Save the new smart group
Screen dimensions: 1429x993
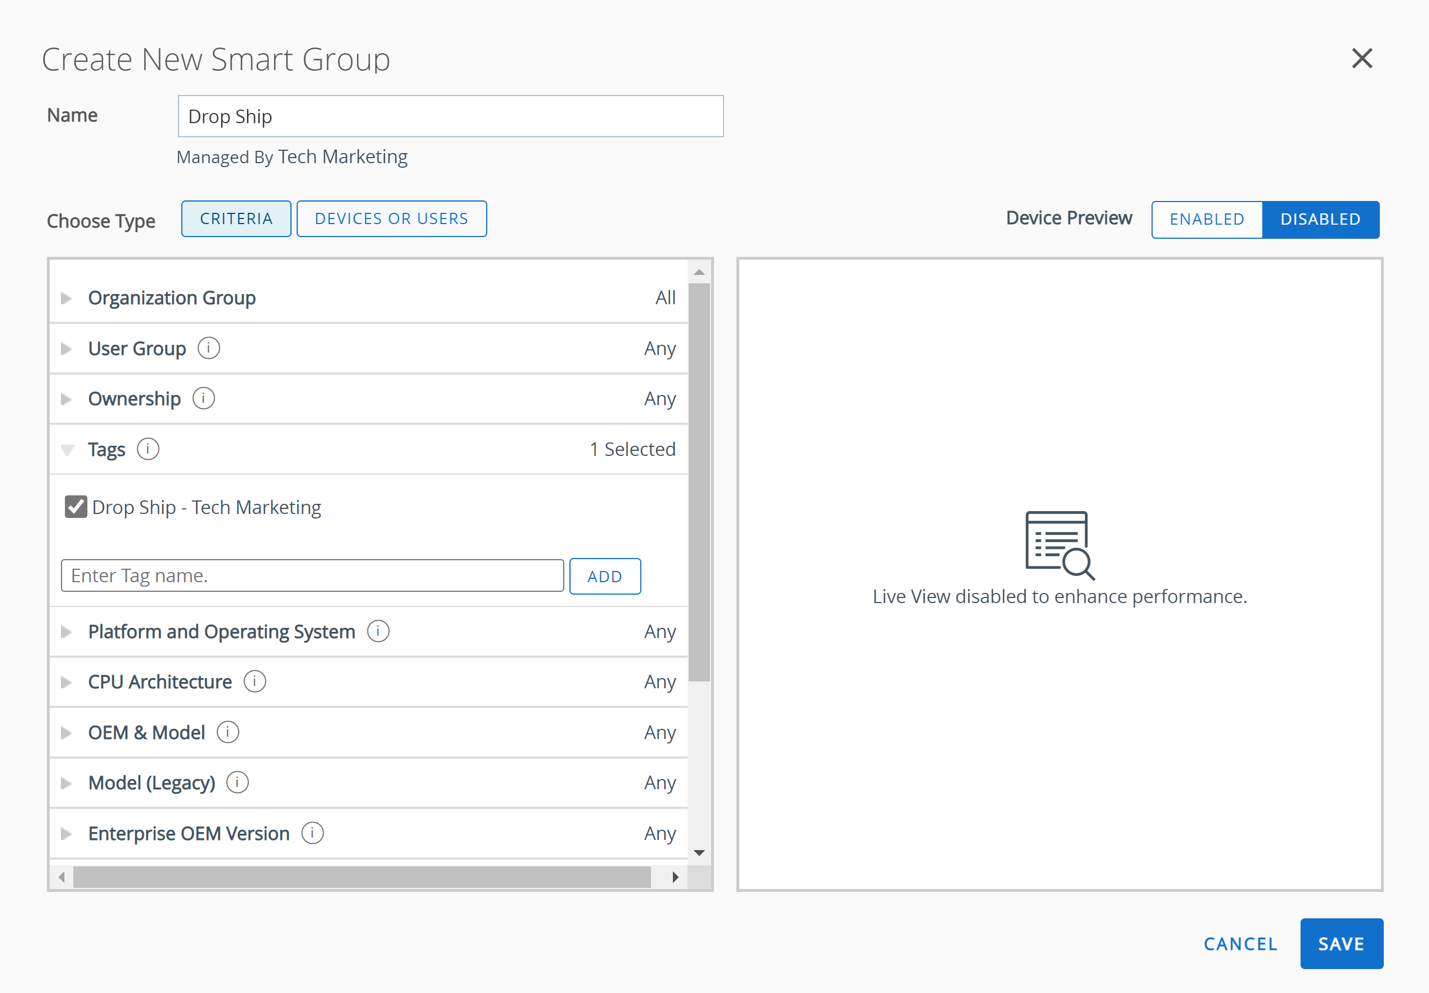(1341, 943)
